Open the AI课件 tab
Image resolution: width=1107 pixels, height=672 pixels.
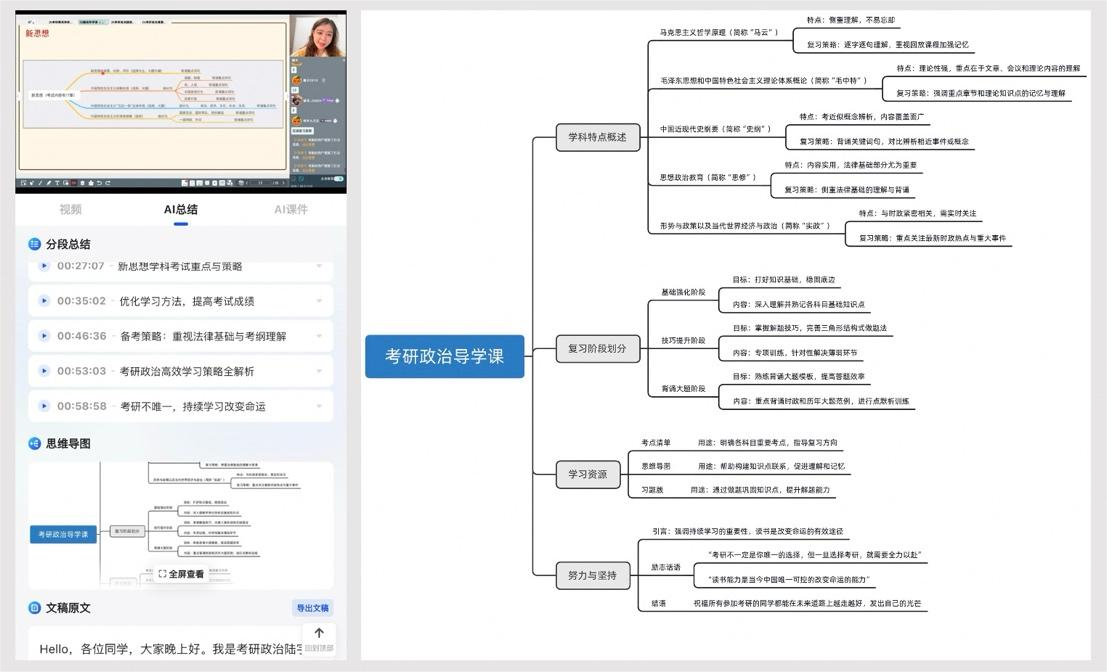[291, 210]
